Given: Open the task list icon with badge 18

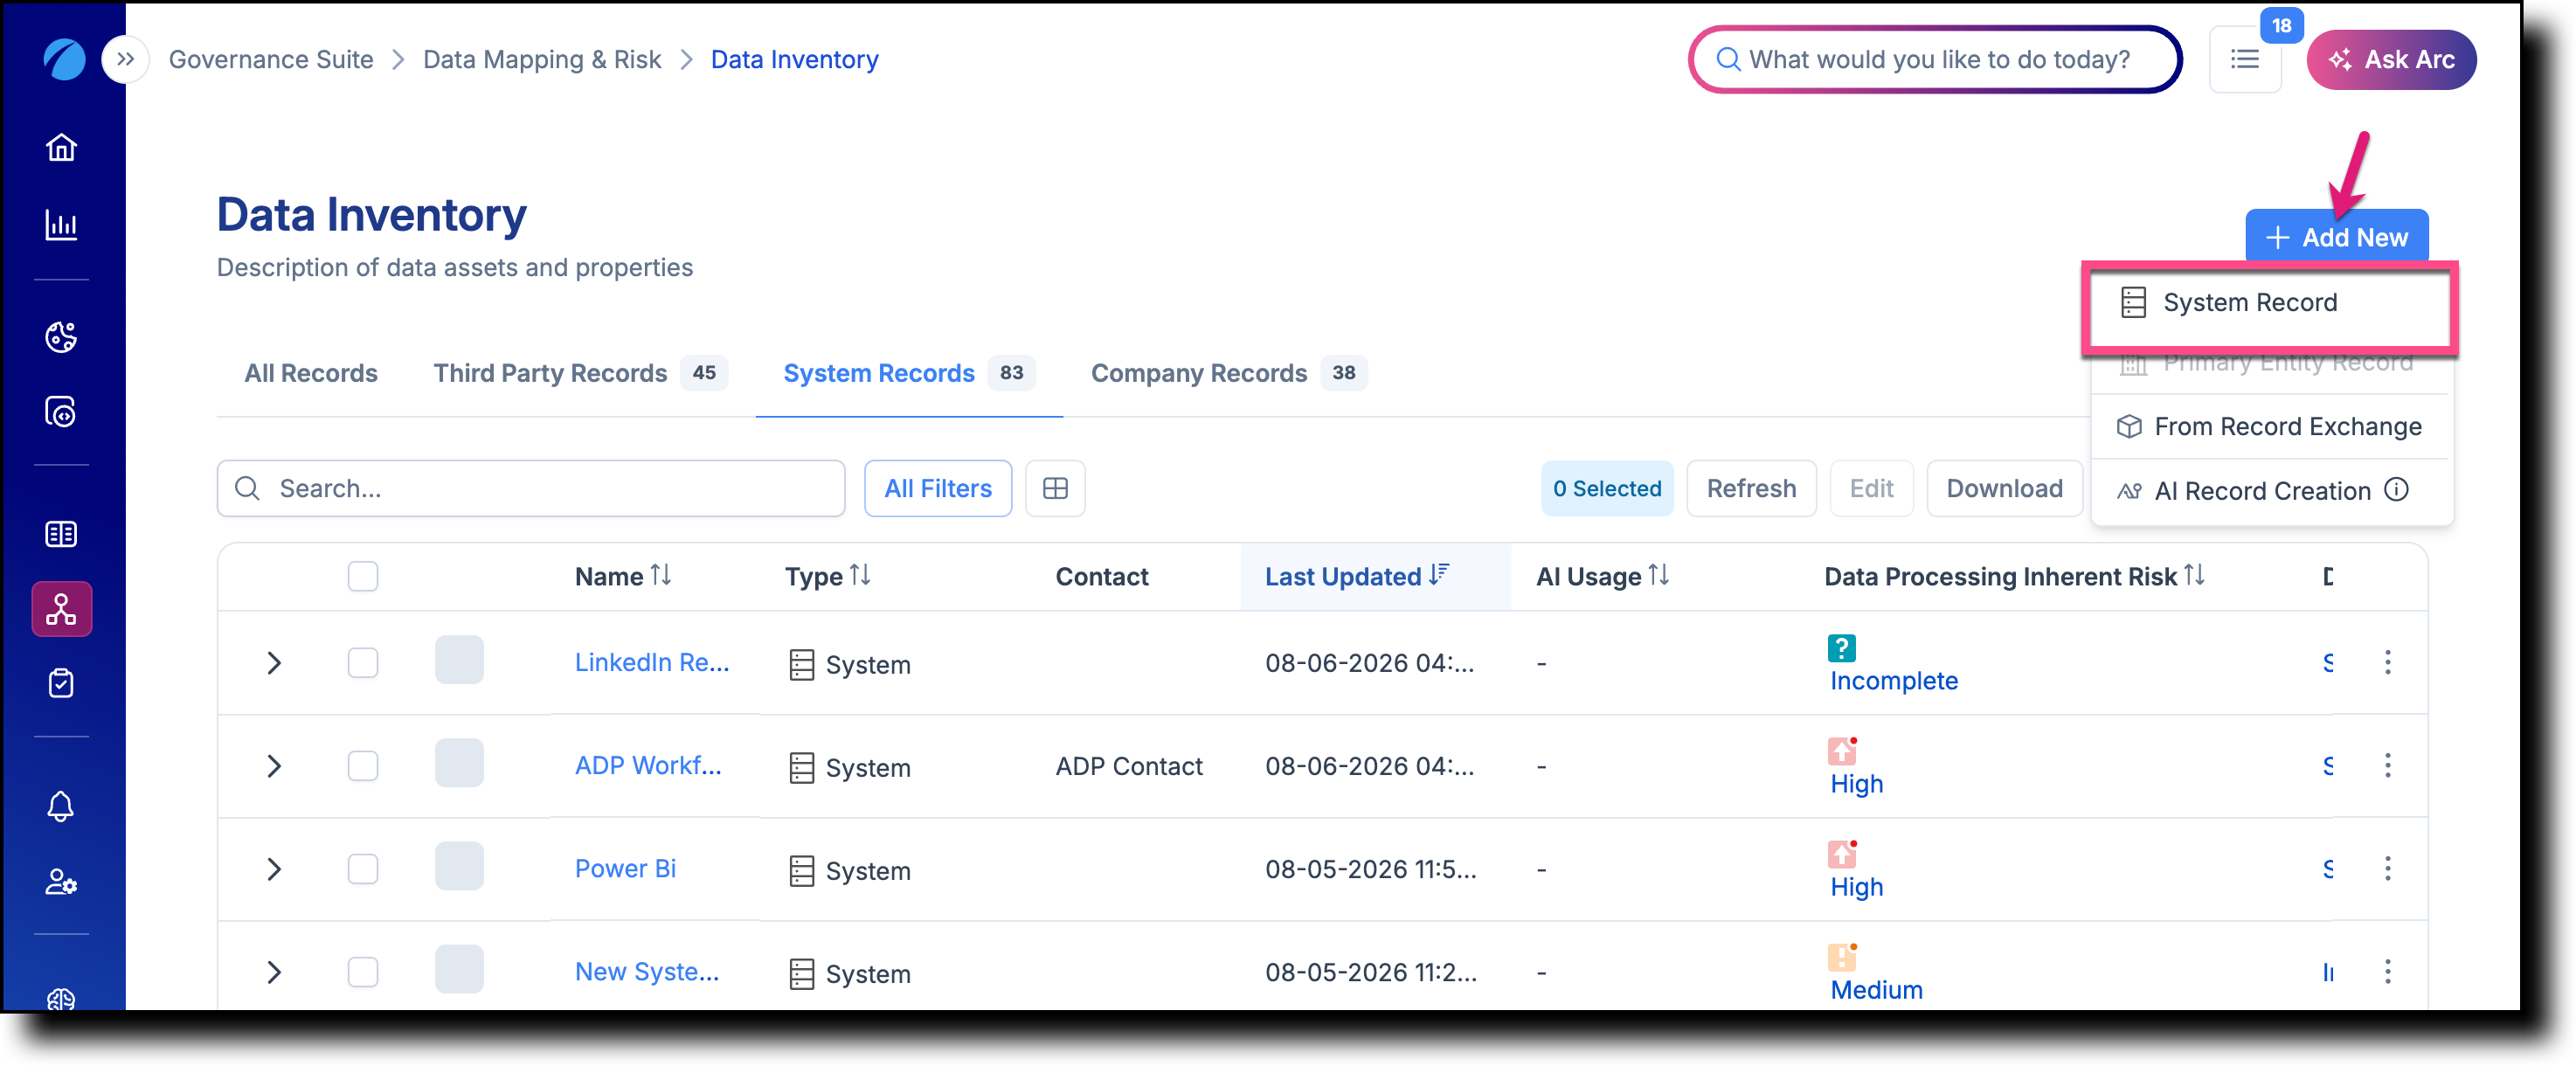Looking at the screenshot, I should pos(2244,59).
